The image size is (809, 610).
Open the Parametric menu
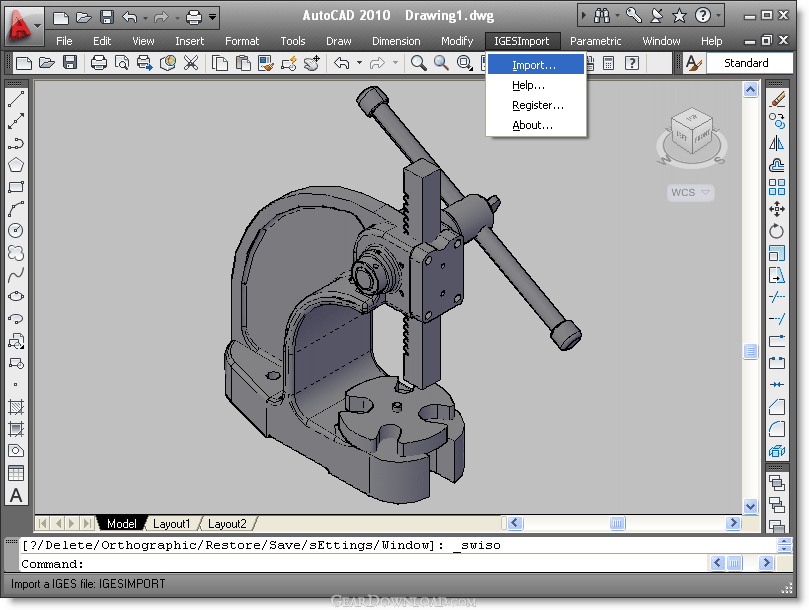tap(595, 41)
